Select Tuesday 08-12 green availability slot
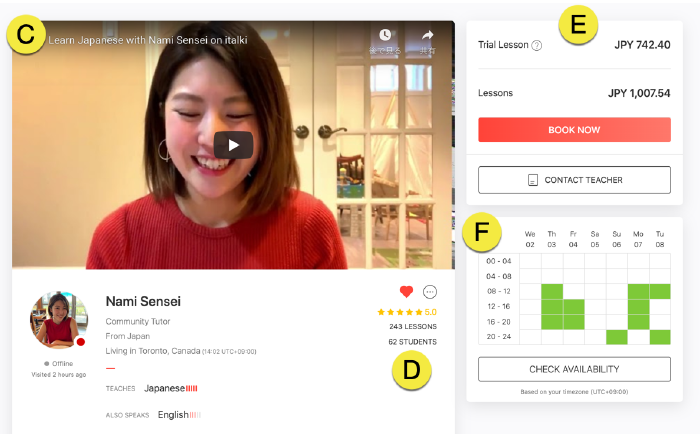Image resolution: width=700 pixels, height=434 pixels. click(x=660, y=291)
